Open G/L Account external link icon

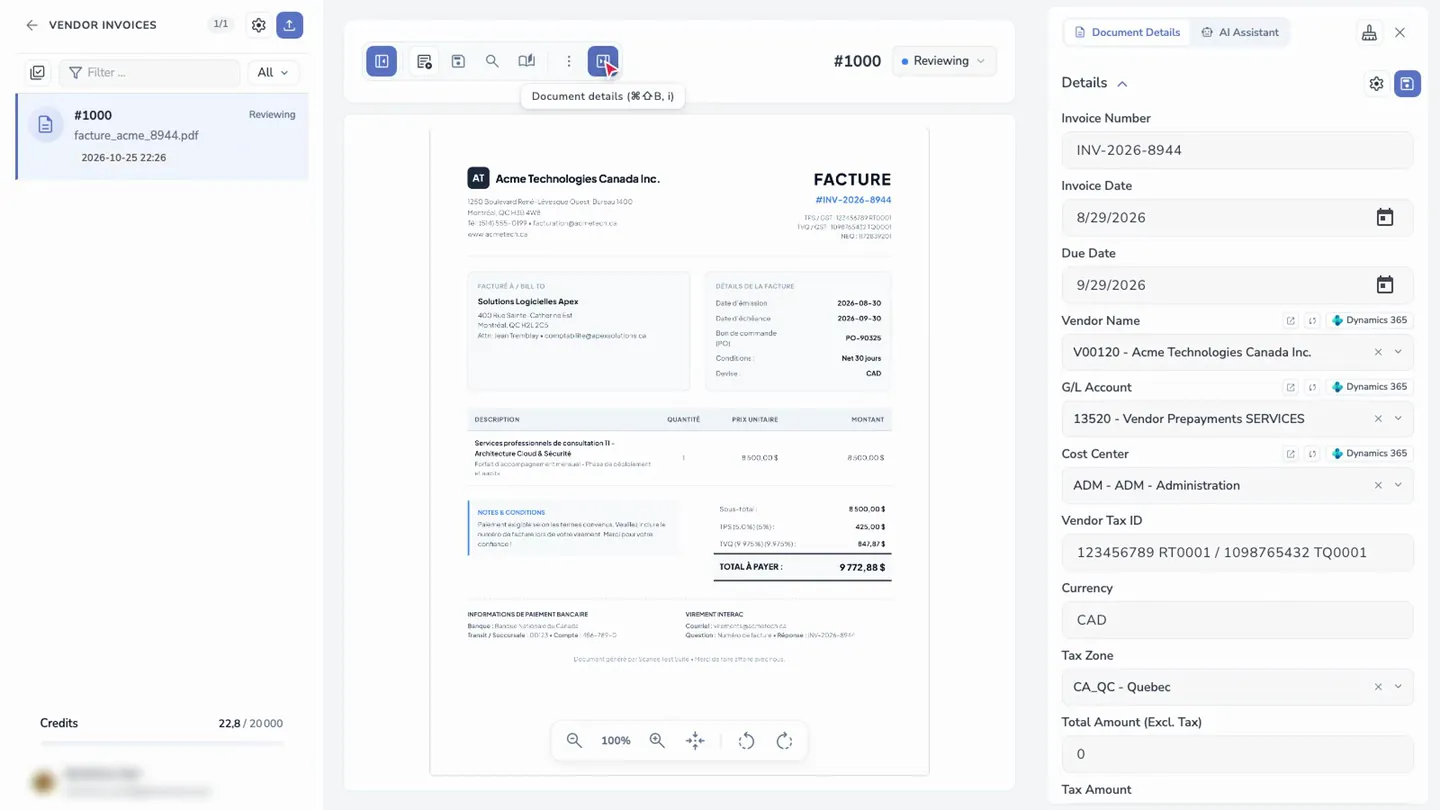(1291, 387)
